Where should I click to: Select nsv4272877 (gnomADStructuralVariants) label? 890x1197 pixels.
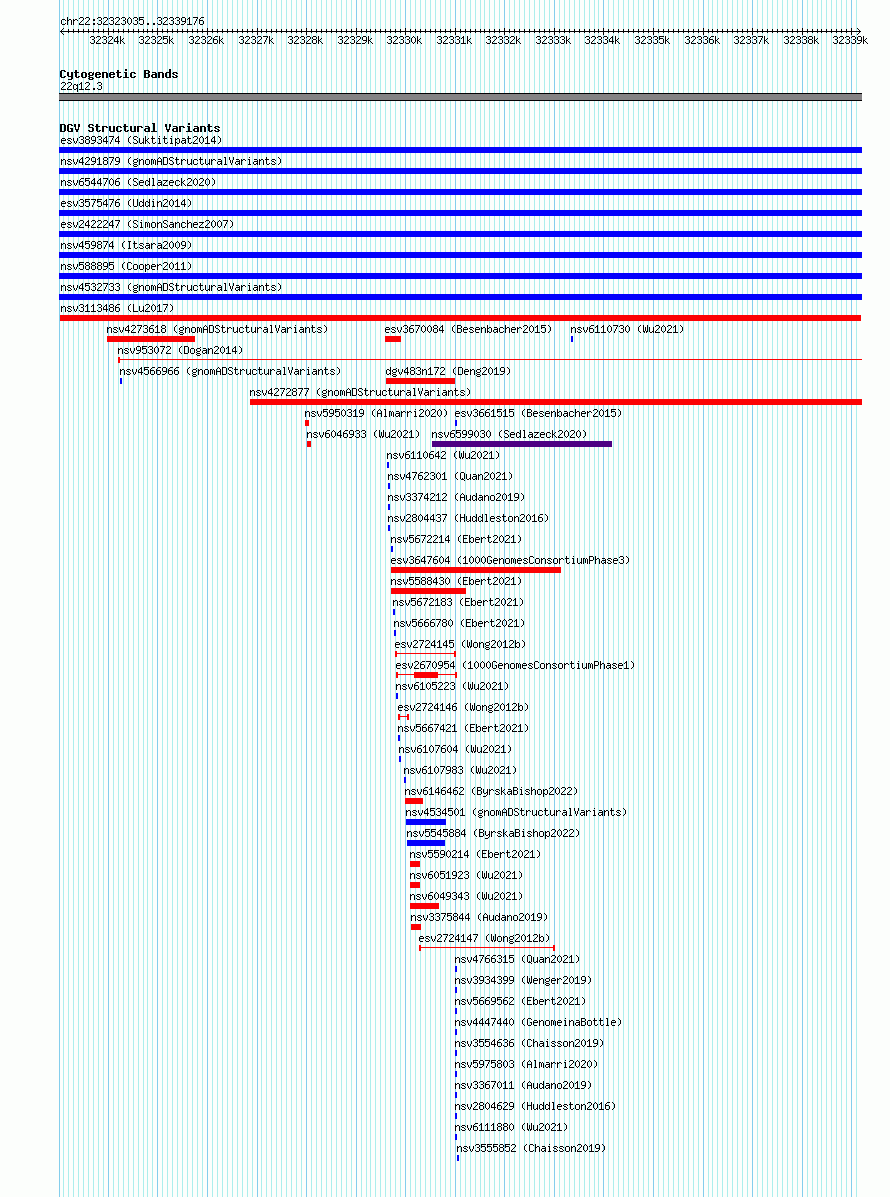[360, 392]
